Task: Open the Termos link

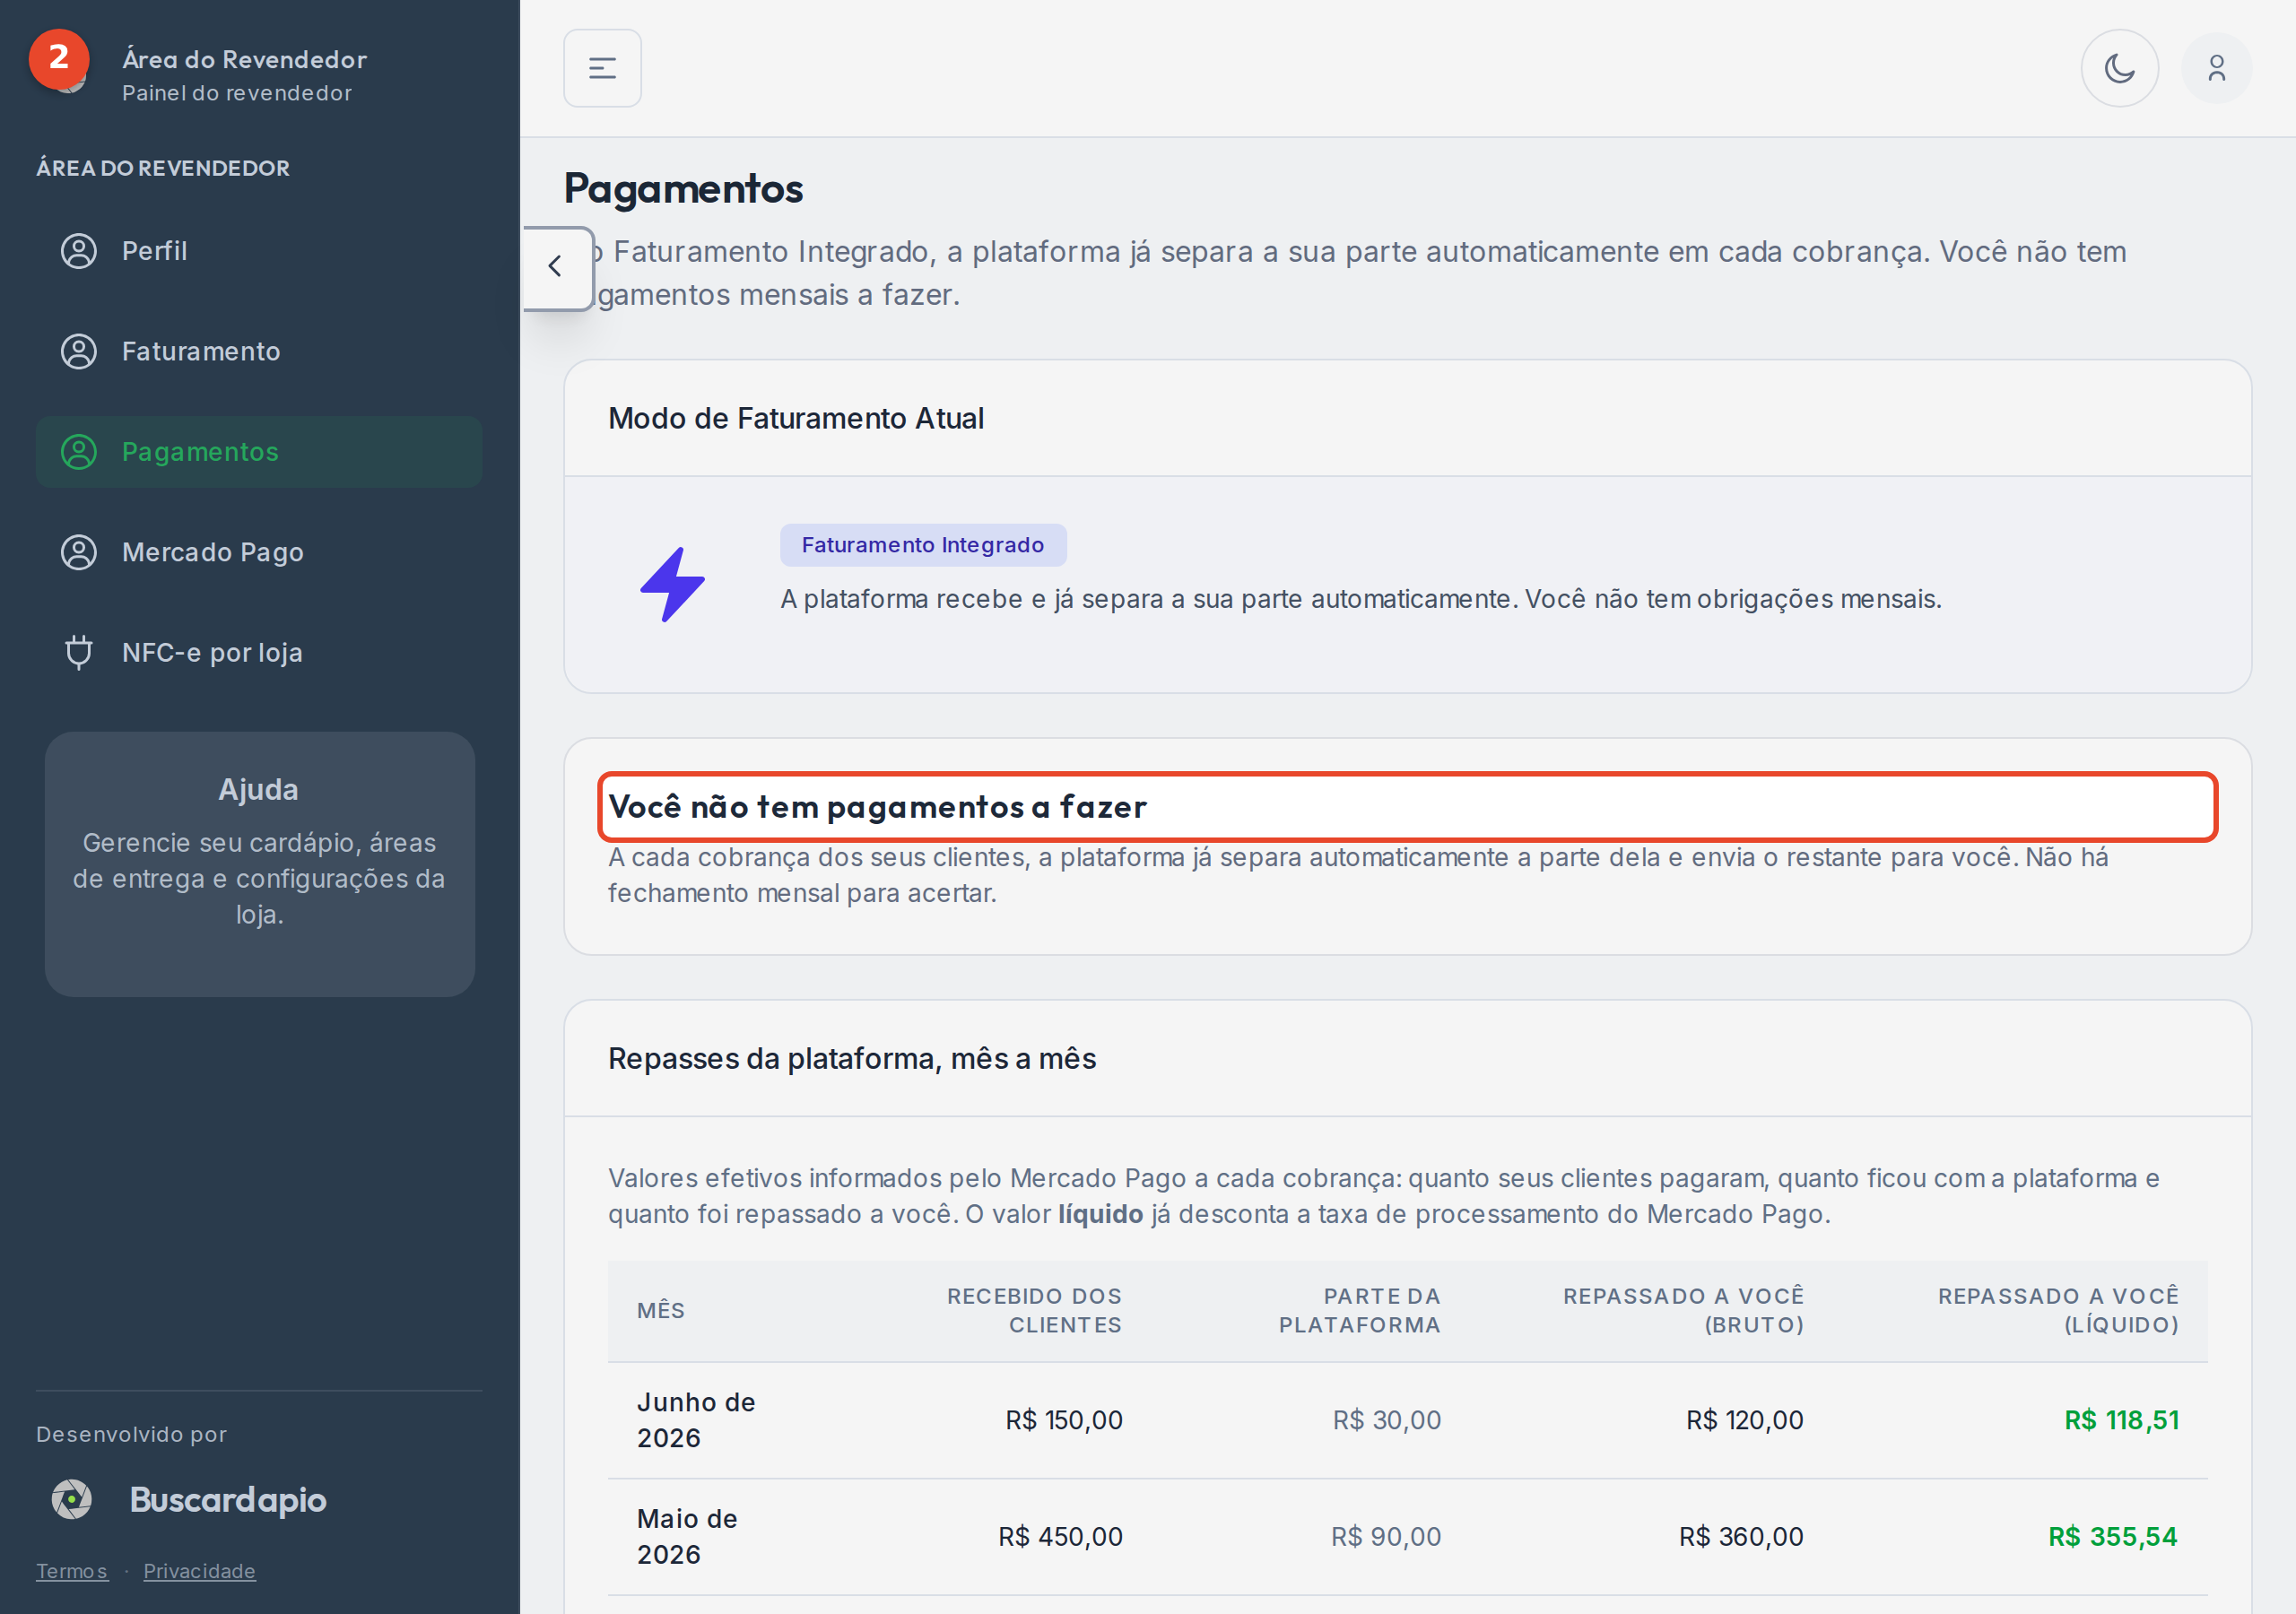Action: [x=72, y=1571]
